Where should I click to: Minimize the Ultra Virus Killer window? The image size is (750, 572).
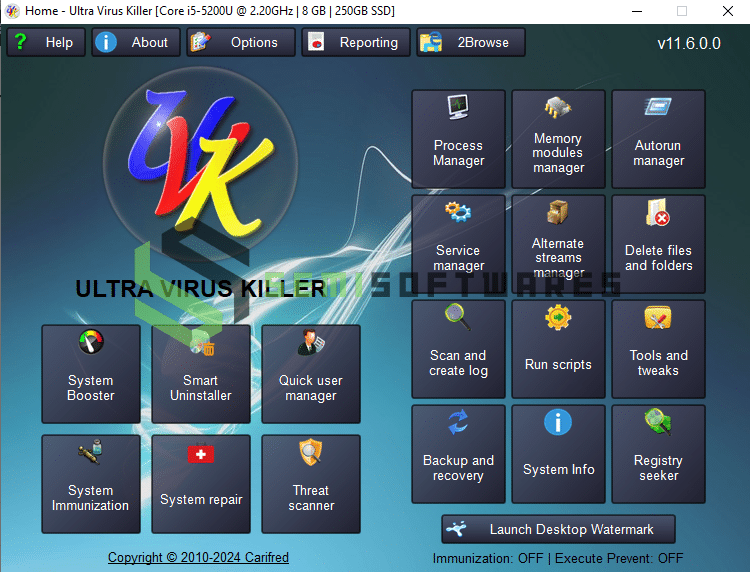637,11
